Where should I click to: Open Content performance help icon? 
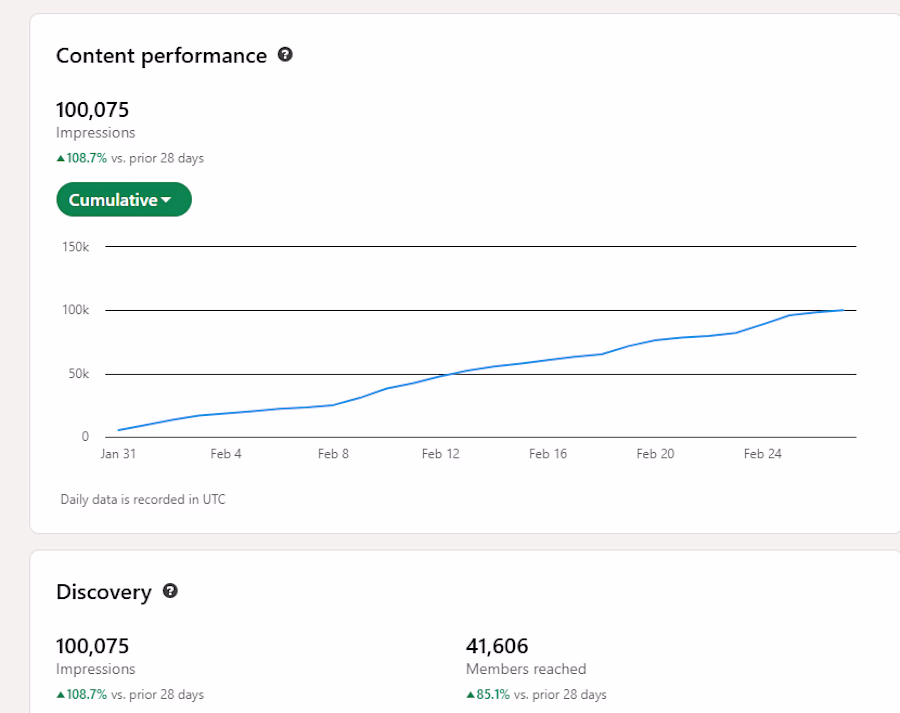point(285,55)
